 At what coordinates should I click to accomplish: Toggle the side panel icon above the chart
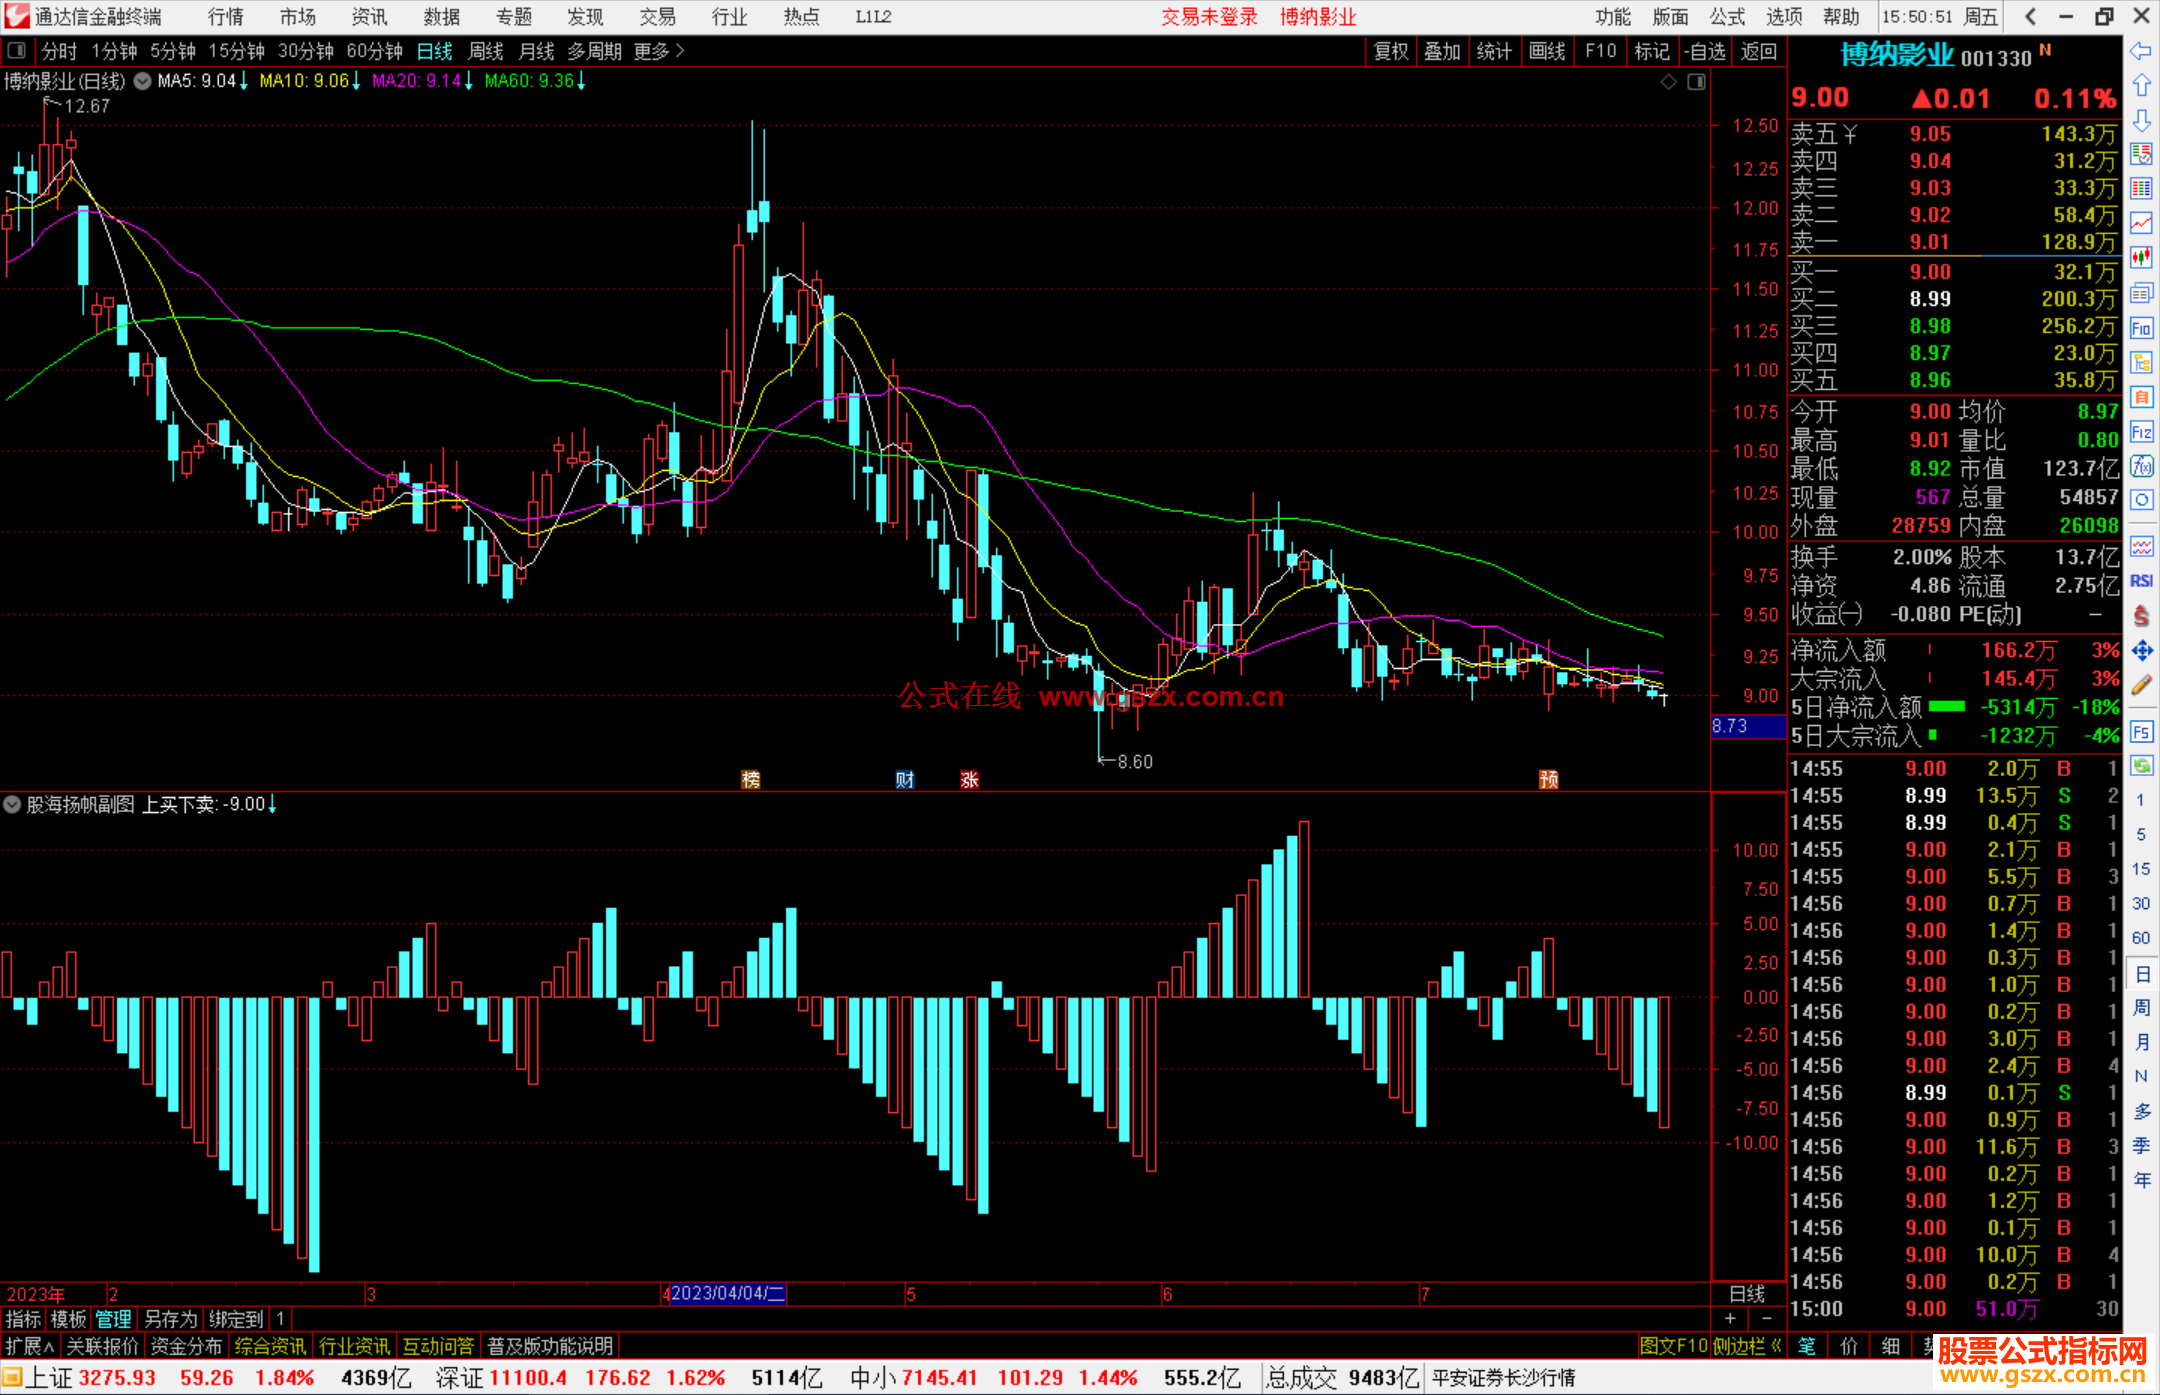pos(1696,82)
